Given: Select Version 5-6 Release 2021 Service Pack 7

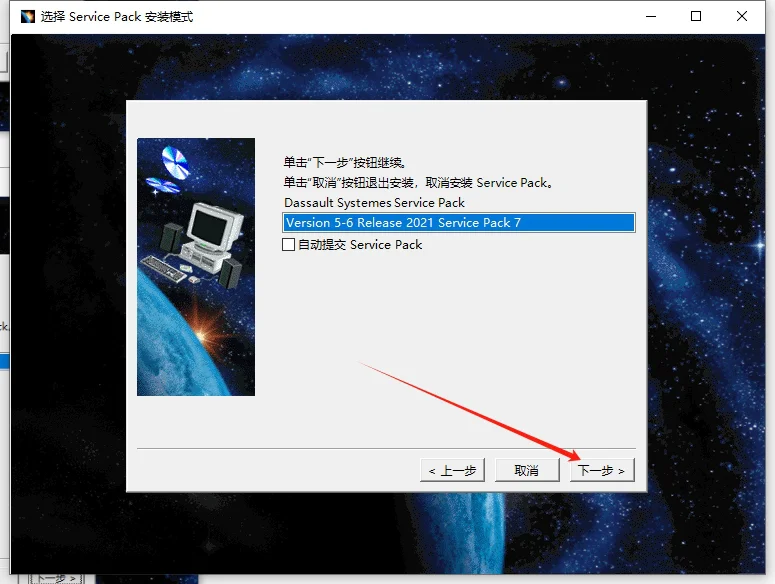Looking at the screenshot, I should pyautogui.click(x=458, y=223).
